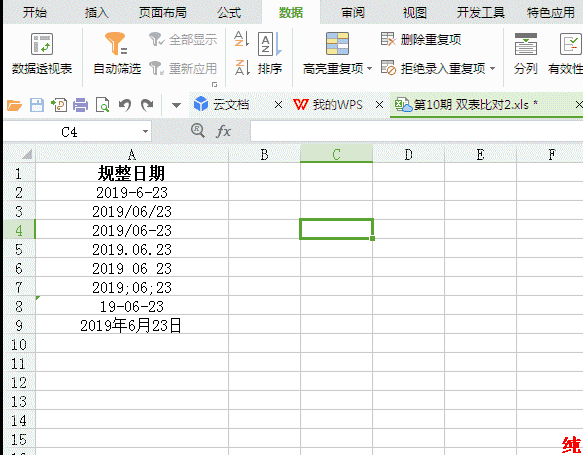Select cell with 规整日期 header
The width and height of the screenshot is (583, 455).
point(132,173)
